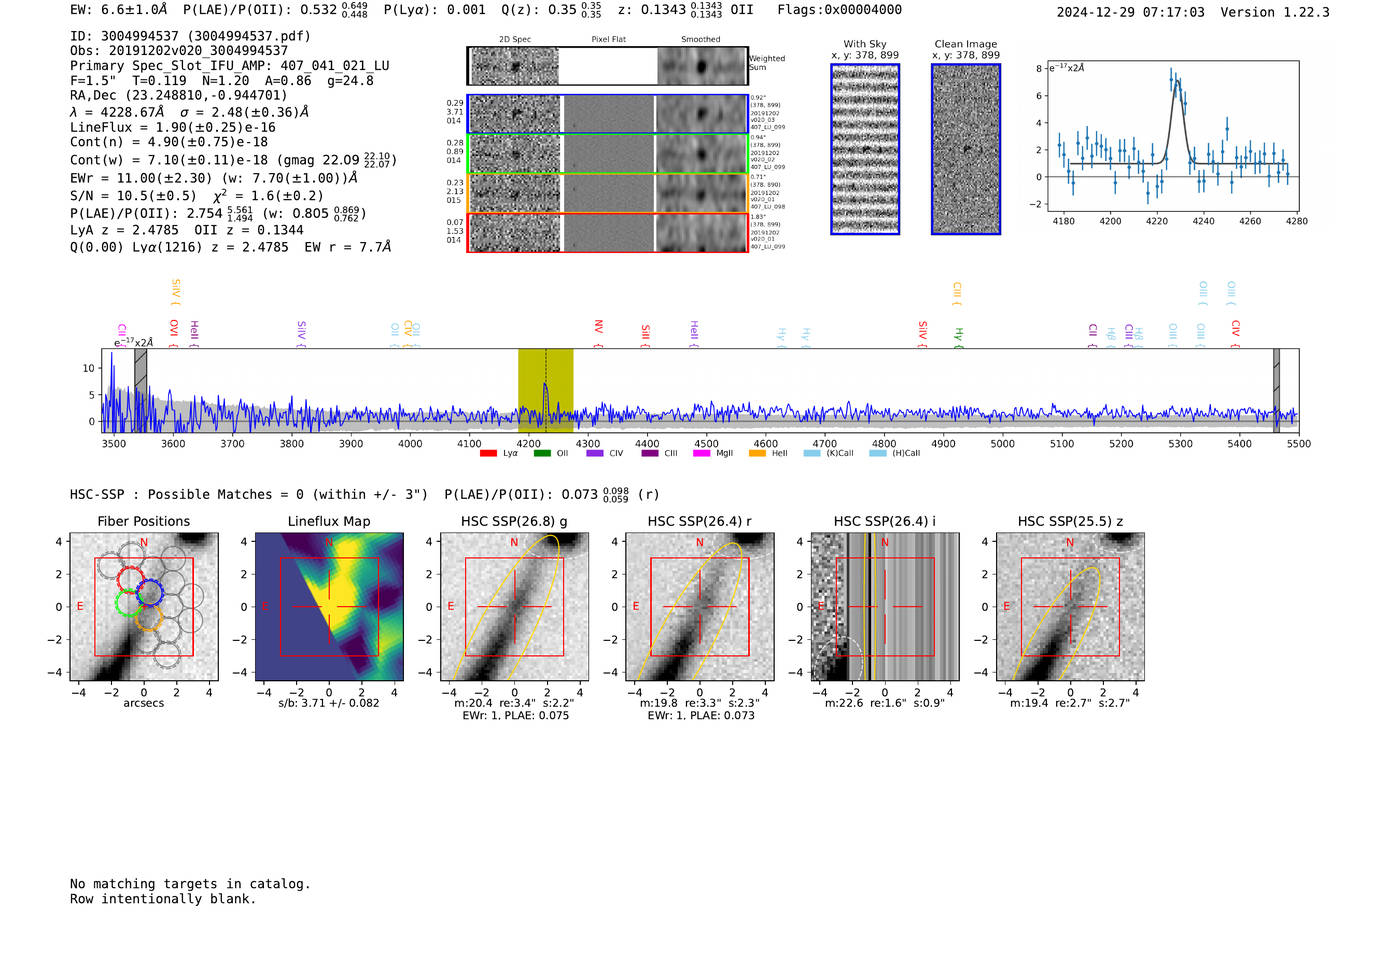Click the Clean Image cutout
Image resolution: width=1400 pixels, height=953 pixels.
tap(966, 149)
